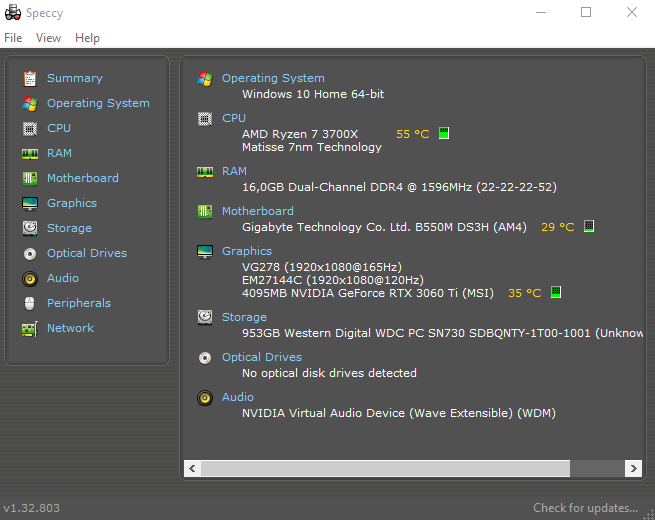The image size is (655, 520).
Task: Click the 35 °C GPU temperature value
Action: [x=525, y=294]
